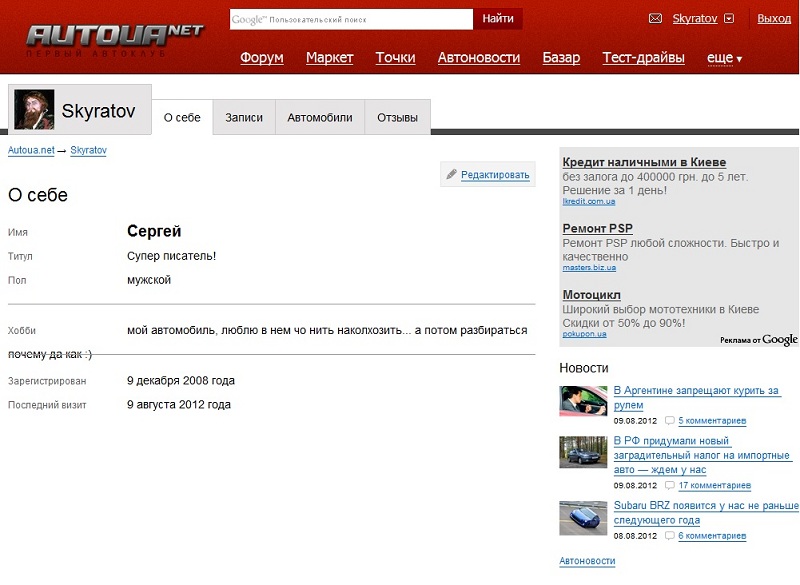Image resolution: width=800 pixels, height=585 pixels.
Task: Click the Выход logout link
Action: (x=774, y=19)
